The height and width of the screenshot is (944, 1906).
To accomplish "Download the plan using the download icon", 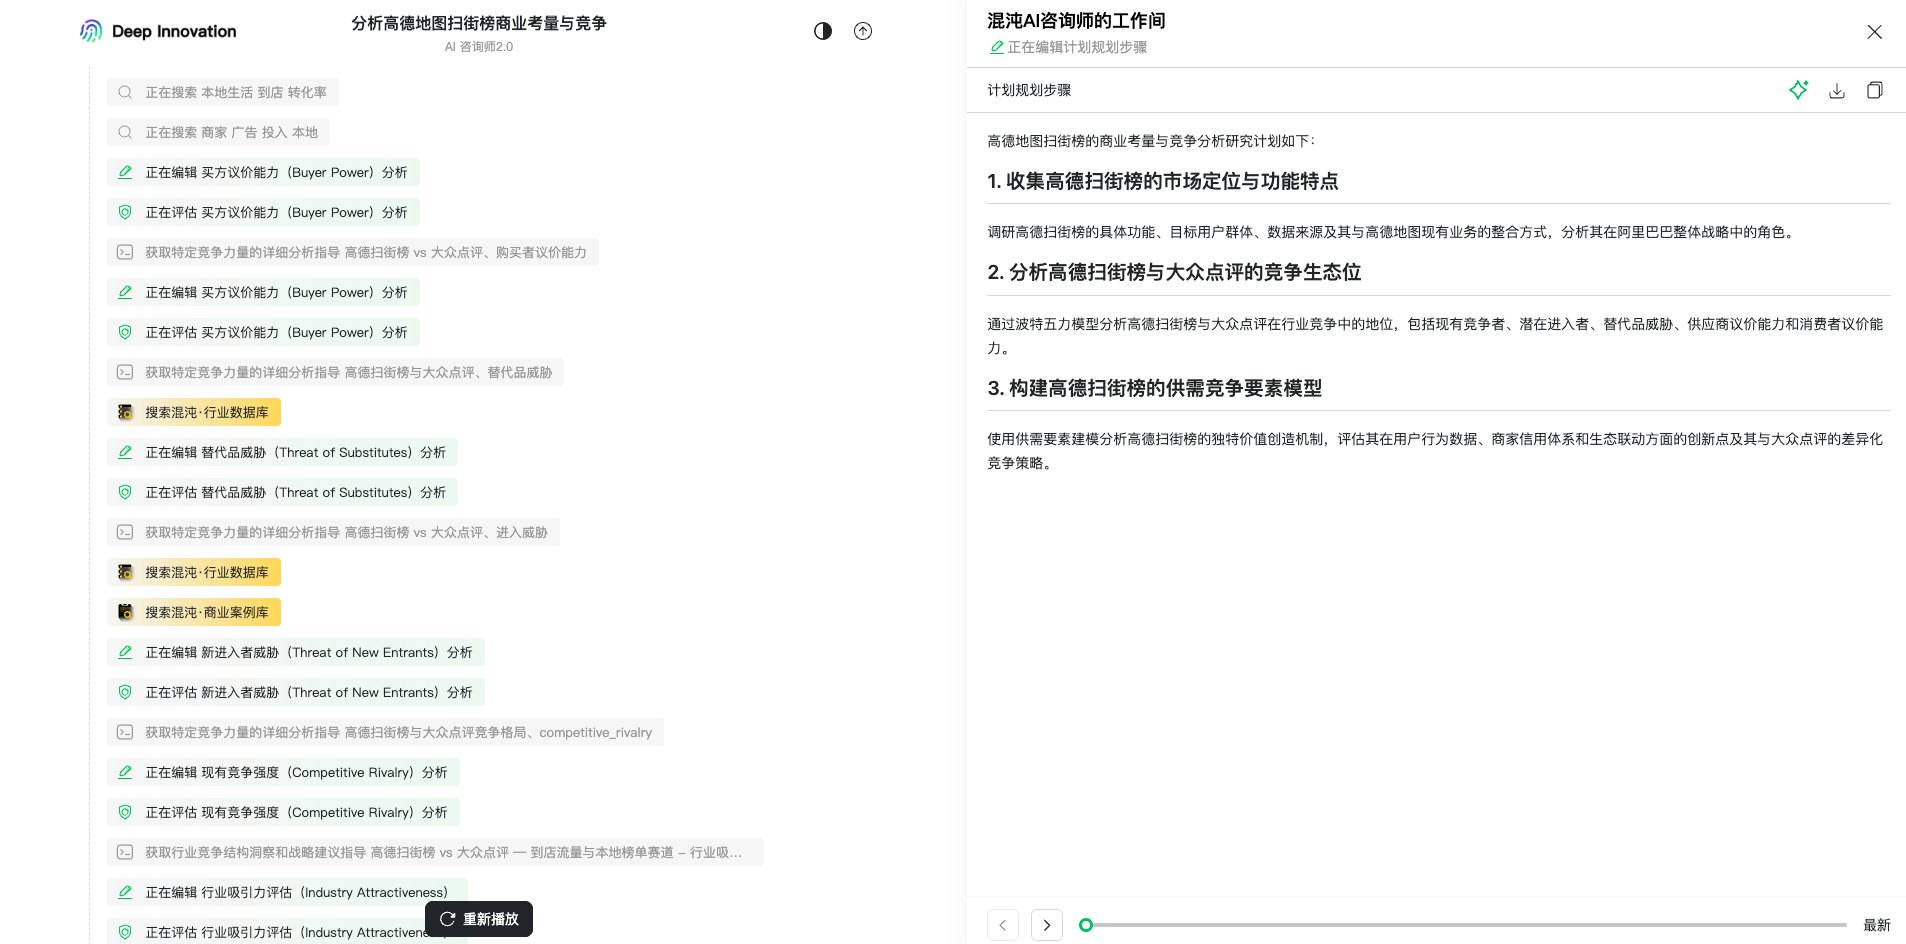I will point(1836,90).
